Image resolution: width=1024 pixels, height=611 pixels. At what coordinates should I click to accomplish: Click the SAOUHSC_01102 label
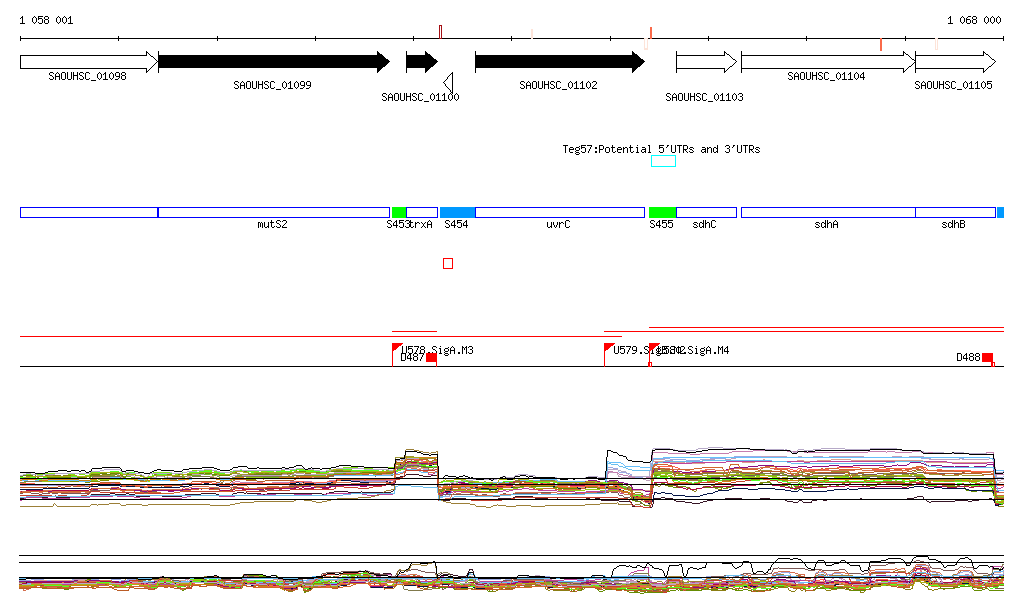pyautogui.click(x=558, y=85)
